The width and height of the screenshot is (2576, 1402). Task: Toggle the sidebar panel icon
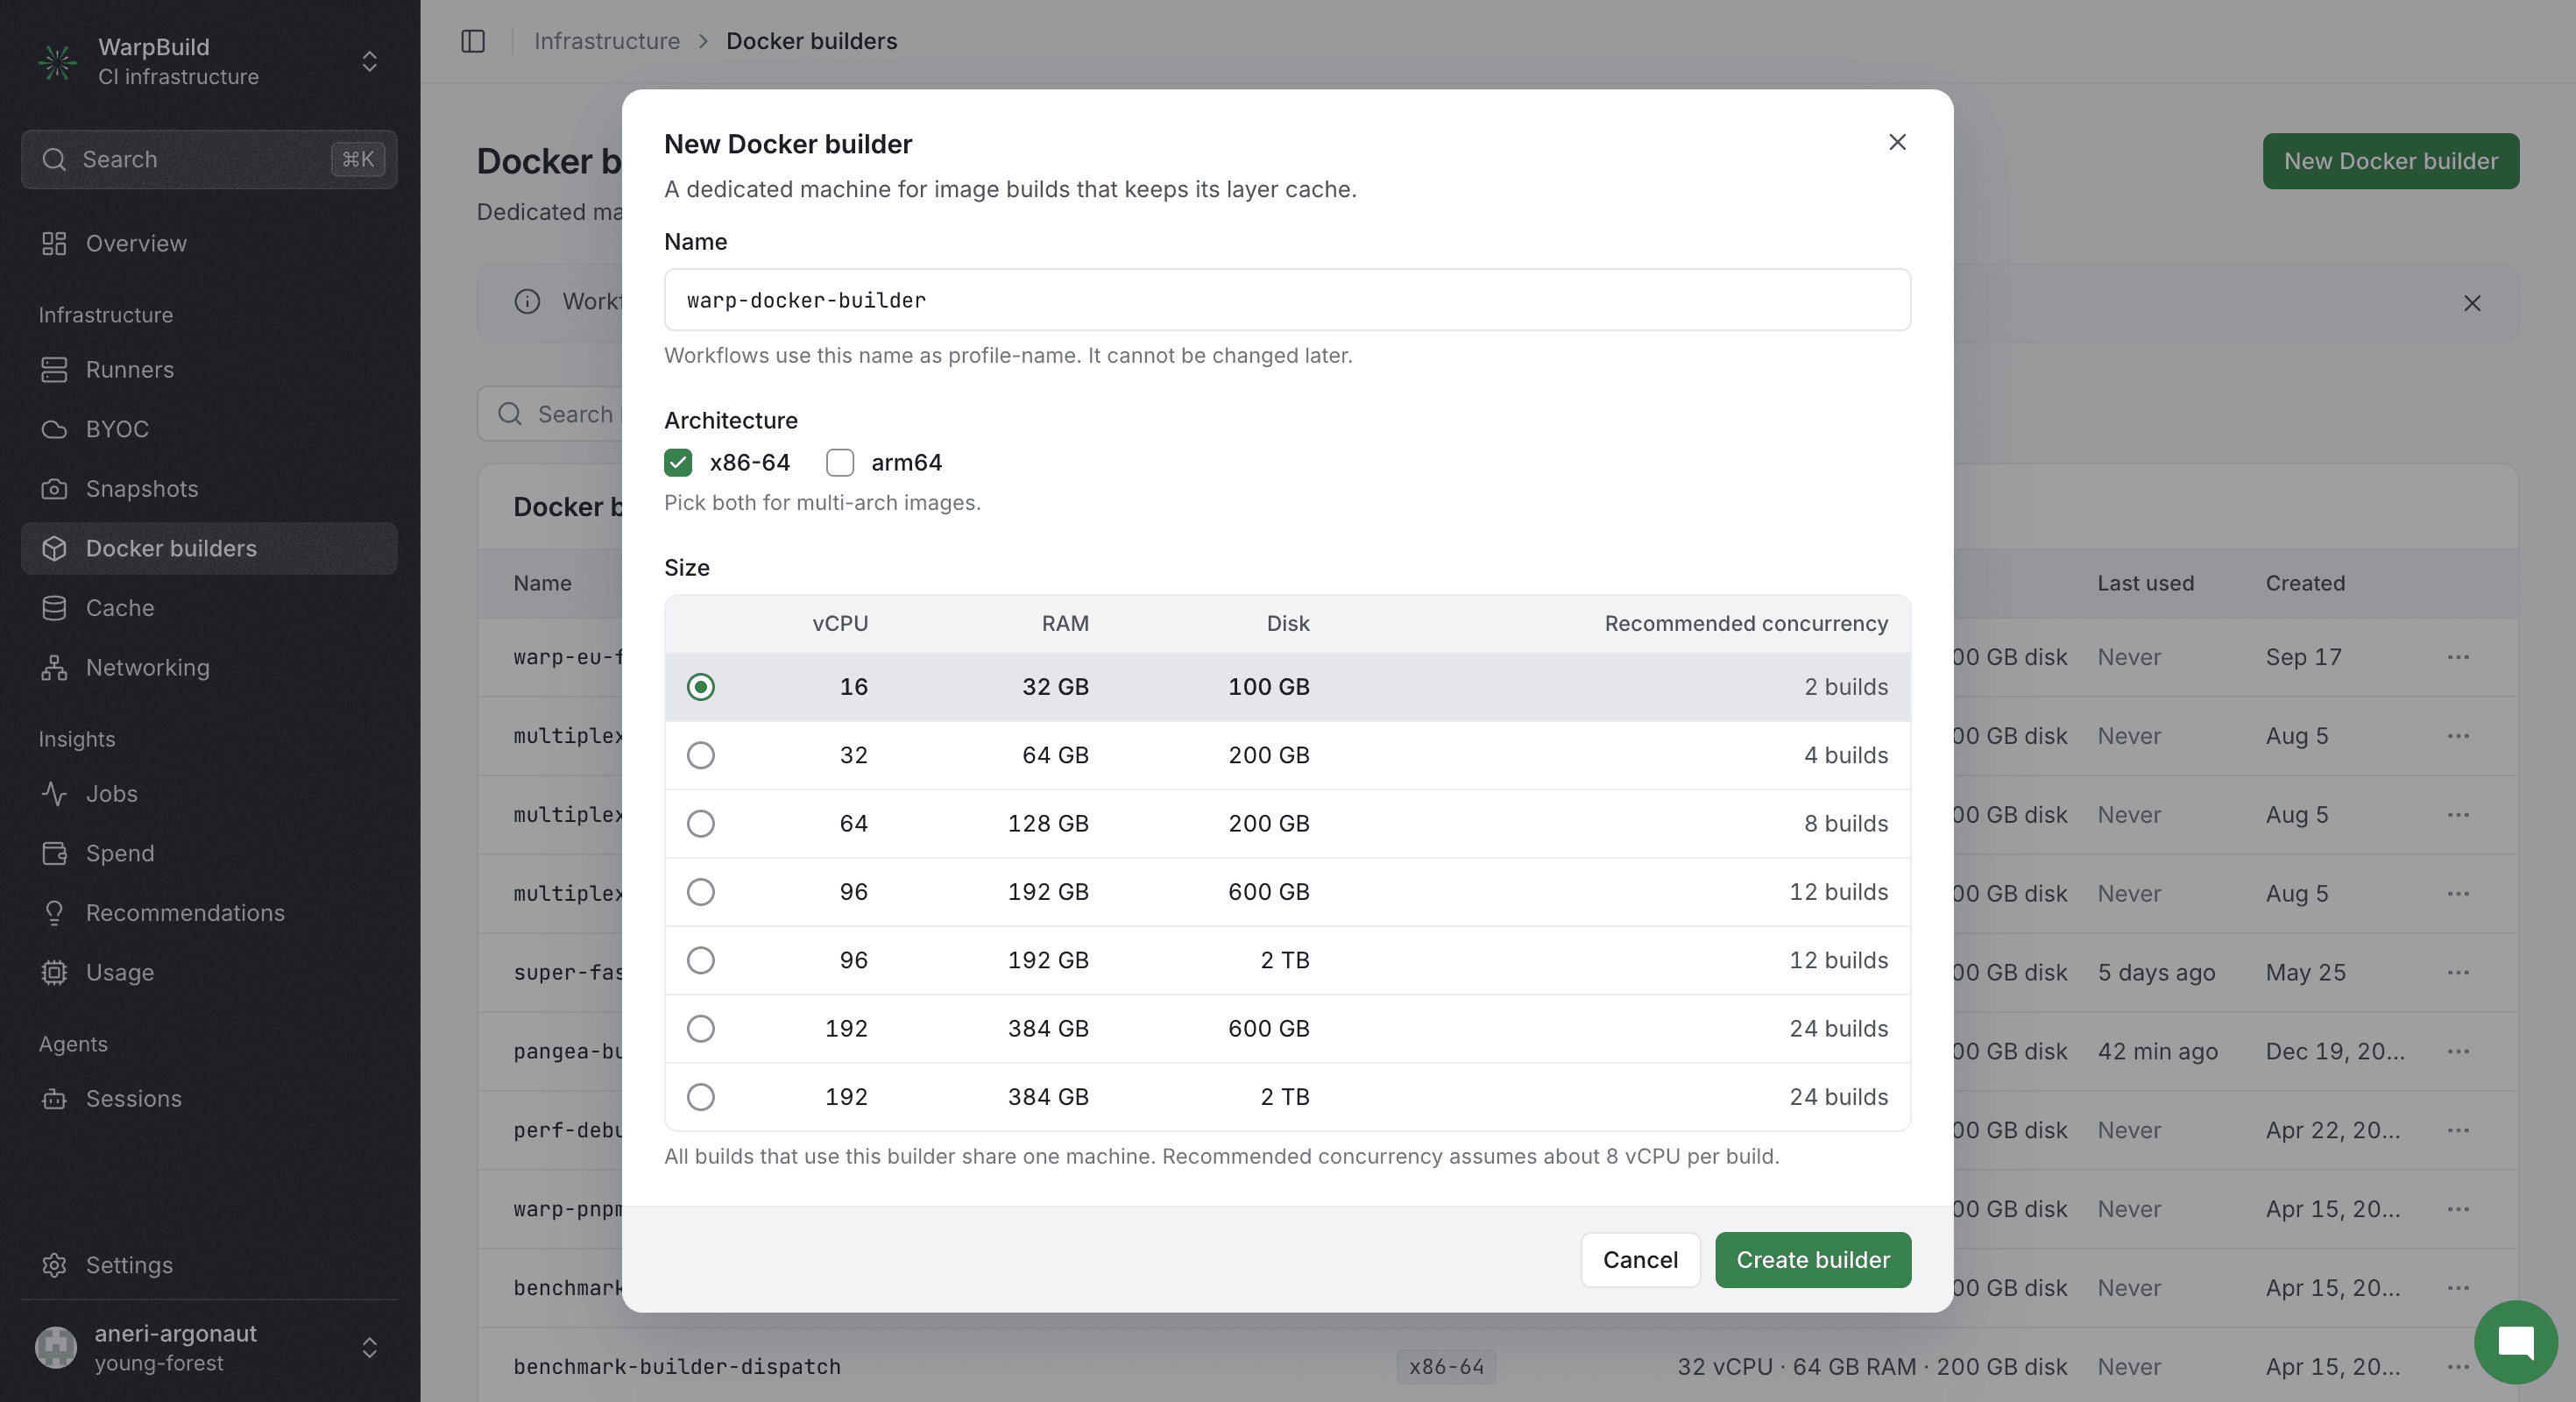coord(473,41)
